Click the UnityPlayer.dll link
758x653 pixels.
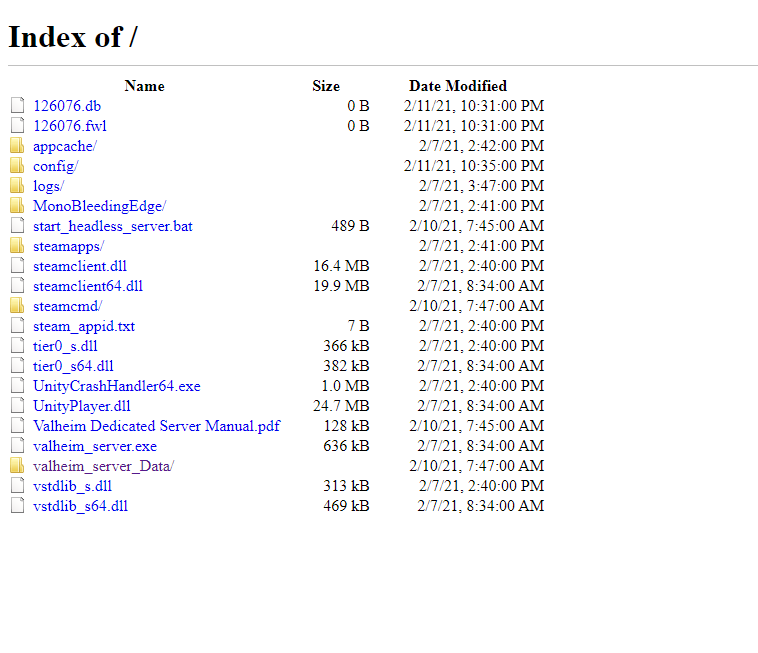[x=82, y=406]
